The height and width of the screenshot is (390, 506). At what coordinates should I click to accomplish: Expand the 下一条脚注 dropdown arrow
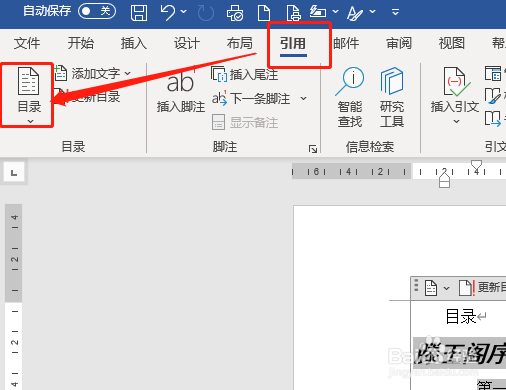tap(303, 98)
